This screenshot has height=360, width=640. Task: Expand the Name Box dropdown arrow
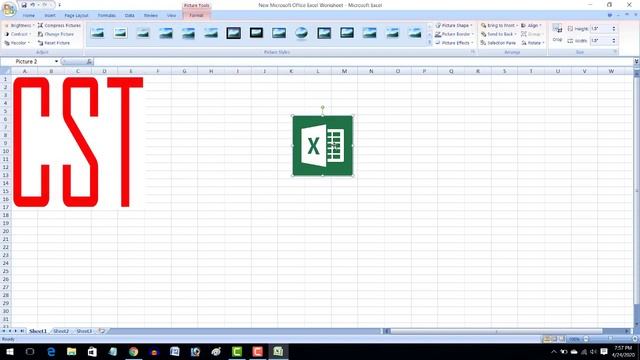tap(56, 62)
